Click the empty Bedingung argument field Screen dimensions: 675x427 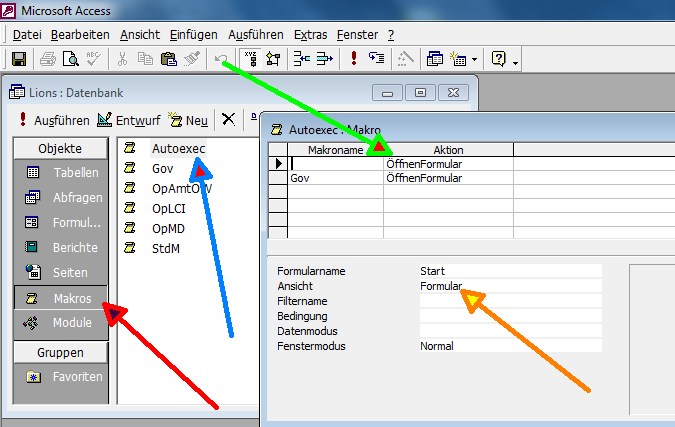click(511, 316)
